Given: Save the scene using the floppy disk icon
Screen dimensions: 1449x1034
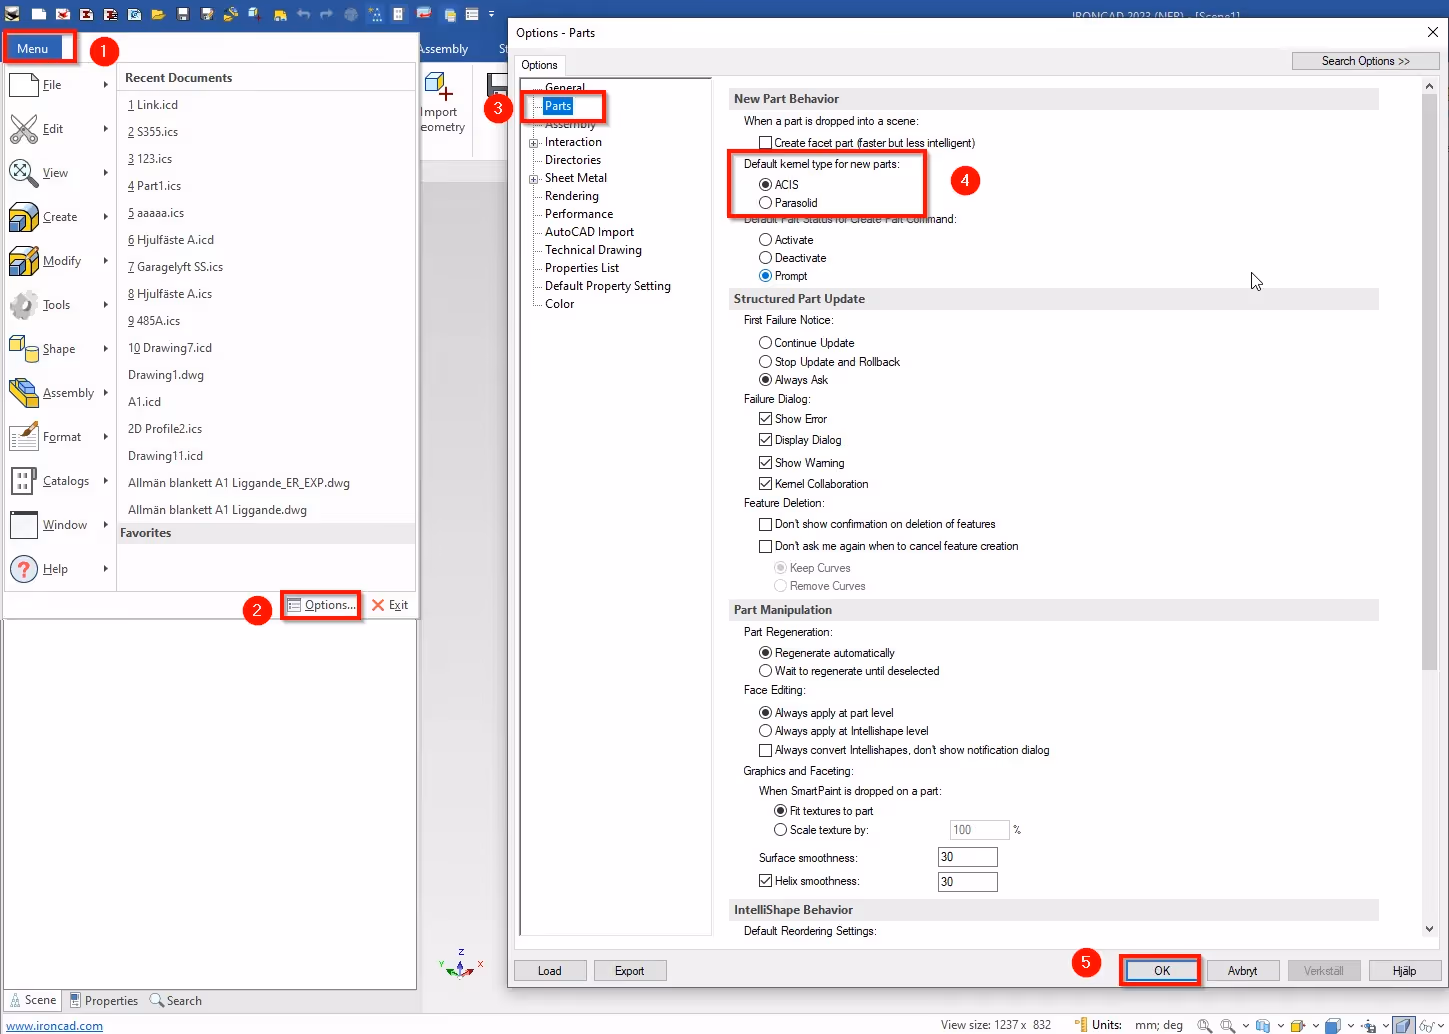Looking at the screenshot, I should [x=183, y=14].
